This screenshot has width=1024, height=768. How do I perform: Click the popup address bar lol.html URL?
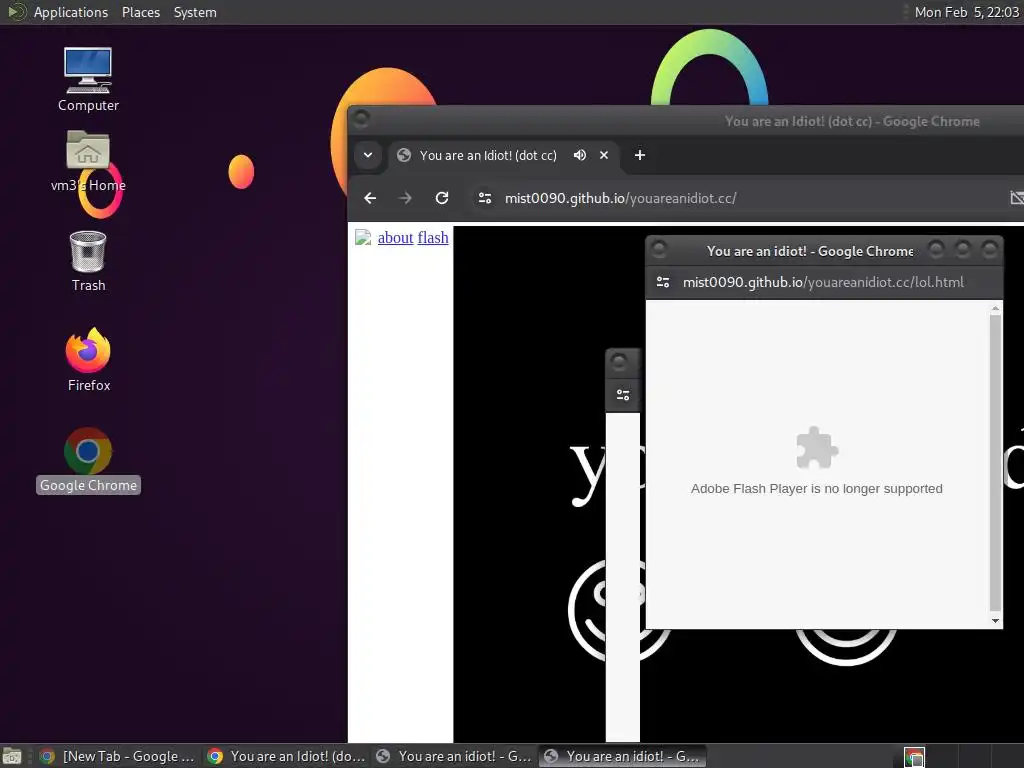pos(823,282)
